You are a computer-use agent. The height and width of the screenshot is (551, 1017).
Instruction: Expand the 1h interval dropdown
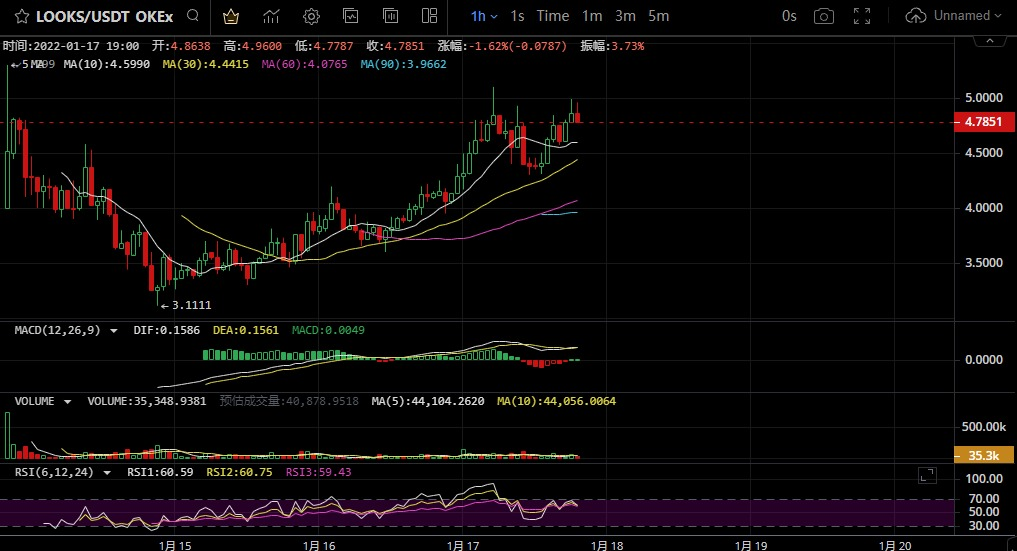tap(484, 16)
